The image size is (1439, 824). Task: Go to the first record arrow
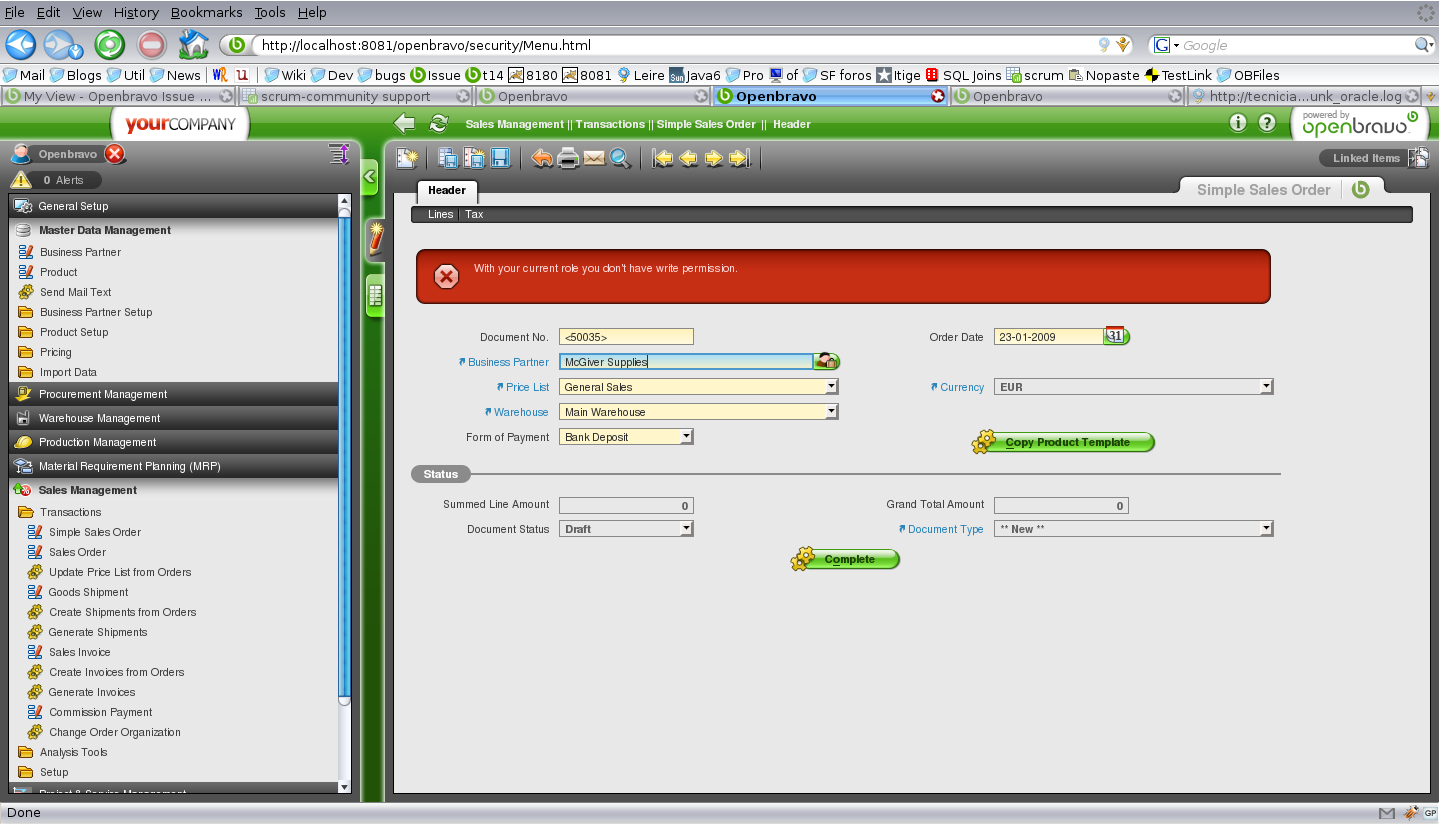662,158
